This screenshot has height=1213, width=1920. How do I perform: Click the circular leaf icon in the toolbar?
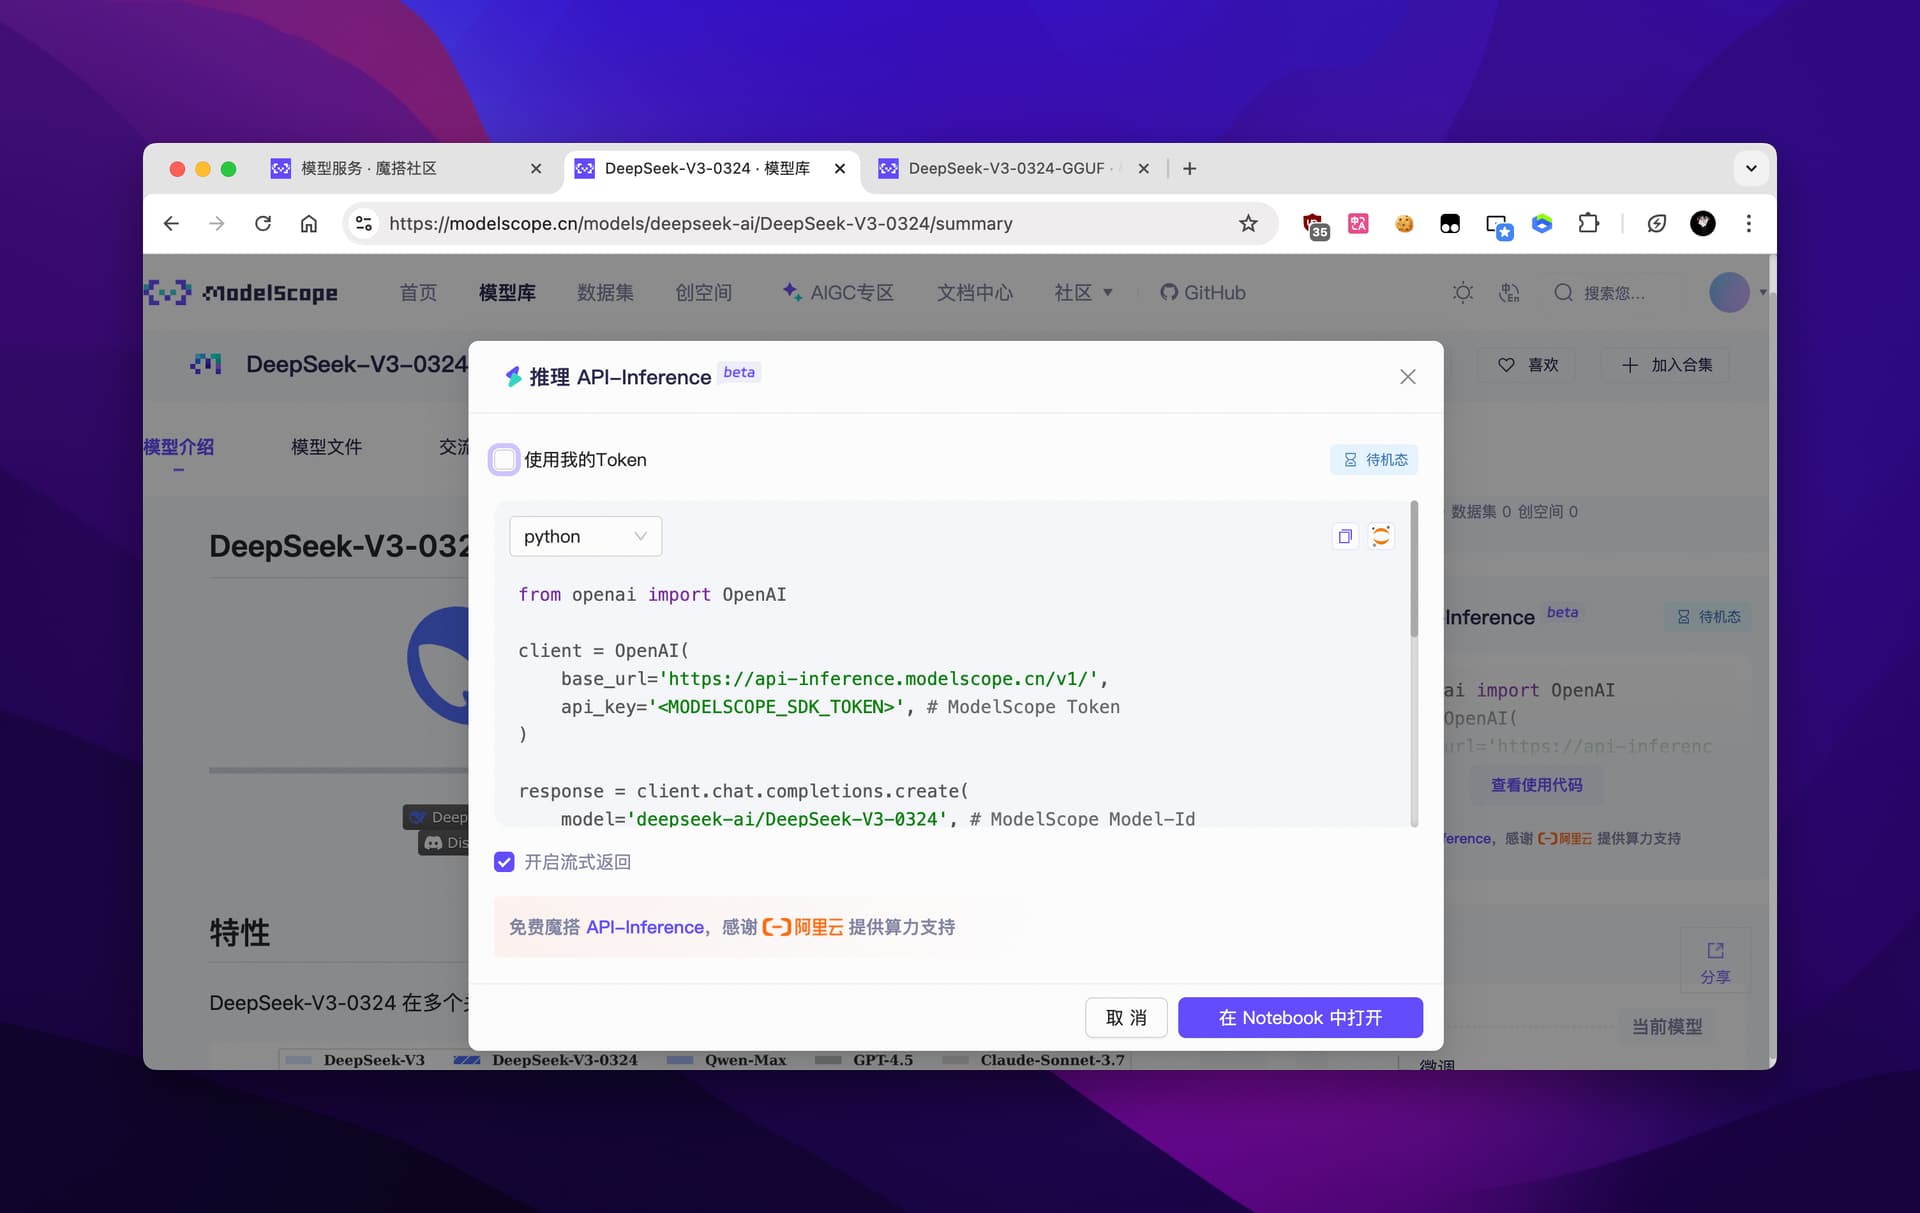pyautogui.click(x=1657, y=224)
